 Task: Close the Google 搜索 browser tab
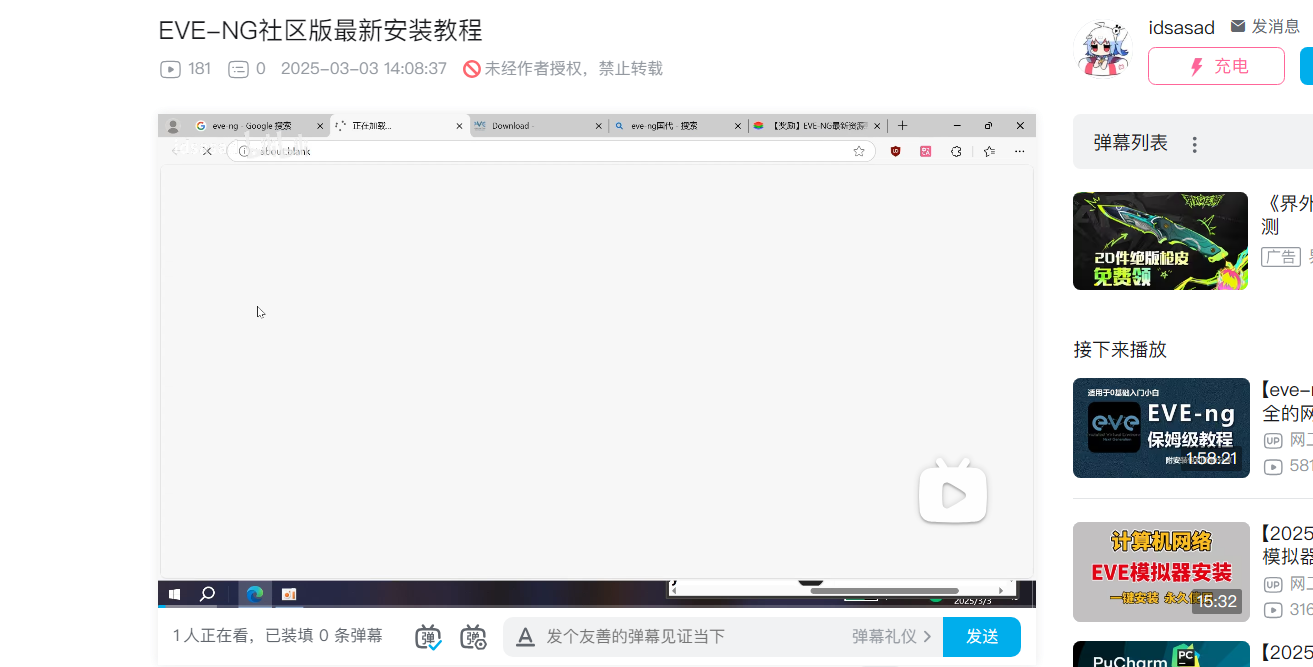pyautogui.click(x=320, y=126)
